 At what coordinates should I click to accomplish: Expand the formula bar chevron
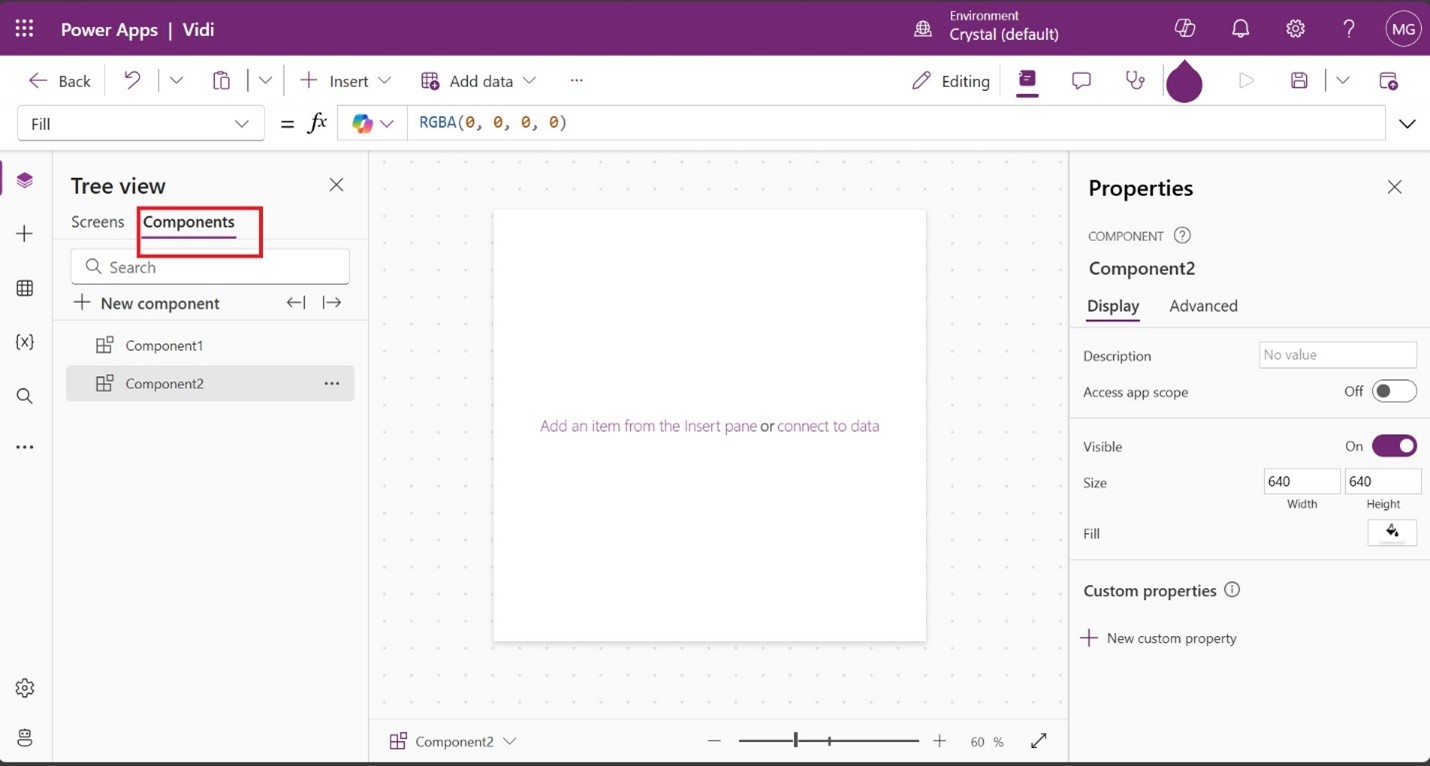click(1407, 124)
